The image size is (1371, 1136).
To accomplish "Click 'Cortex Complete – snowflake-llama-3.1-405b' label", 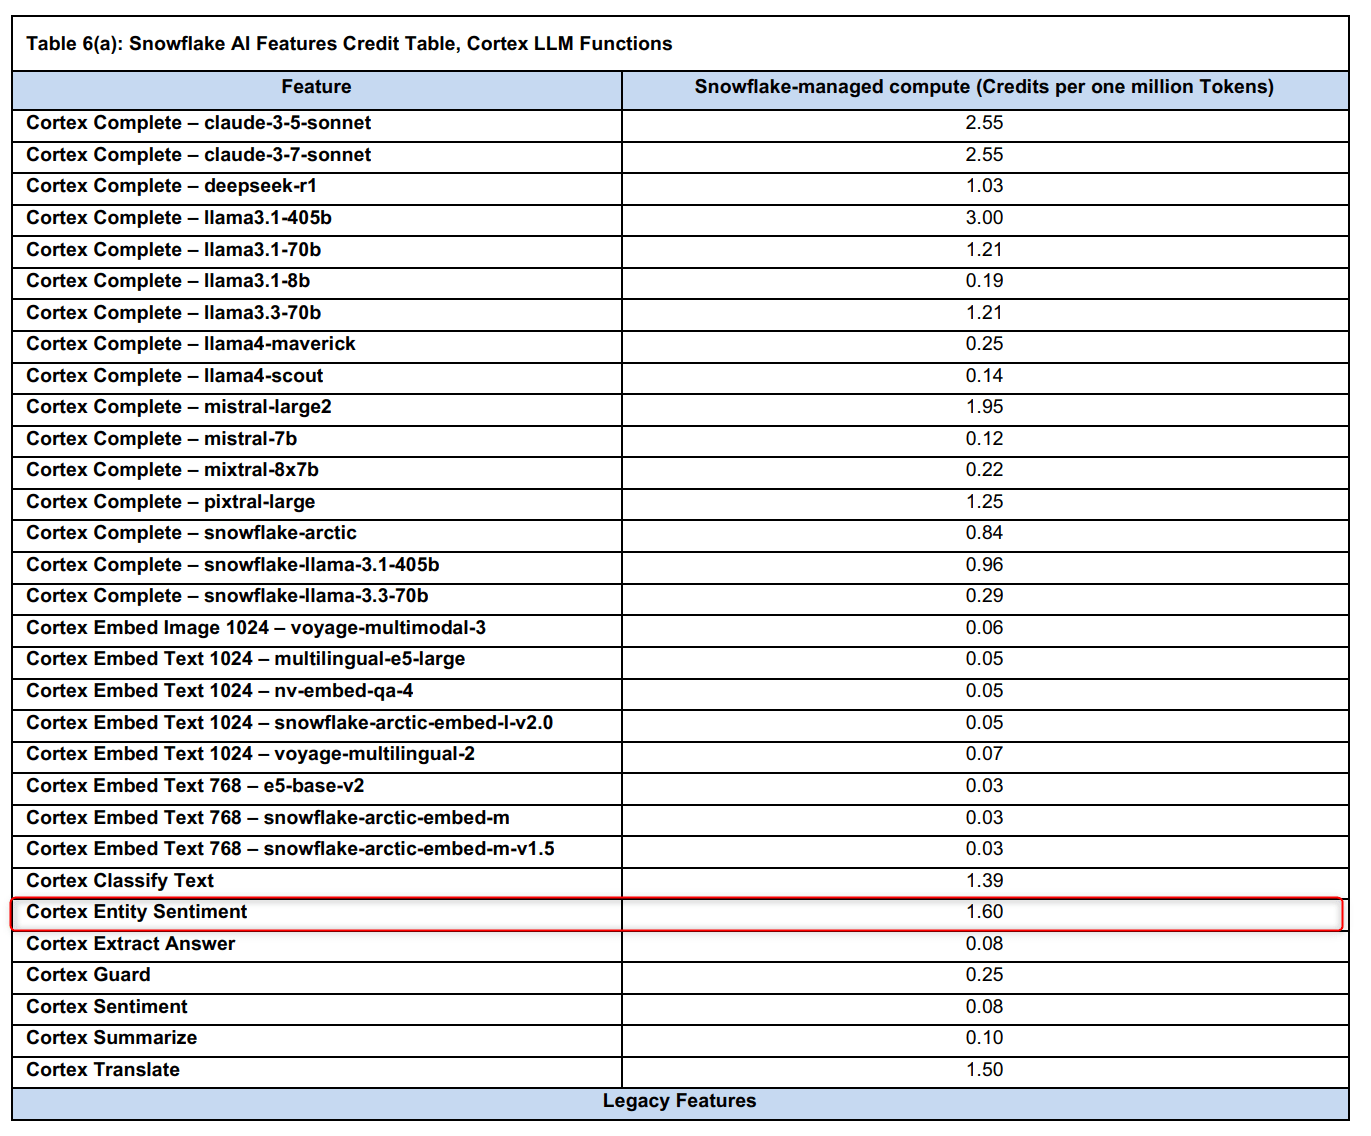I will coord(233,565).
